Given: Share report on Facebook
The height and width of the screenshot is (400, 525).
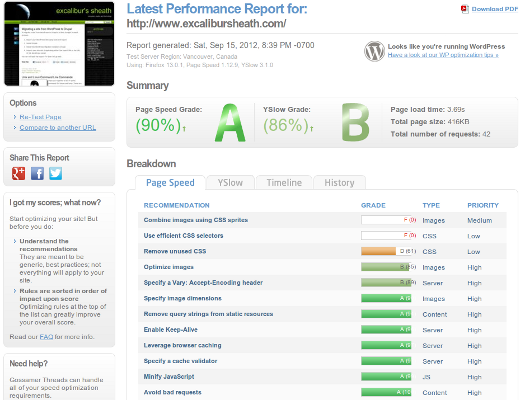Looking at the screenshot, I should [37, 173].
